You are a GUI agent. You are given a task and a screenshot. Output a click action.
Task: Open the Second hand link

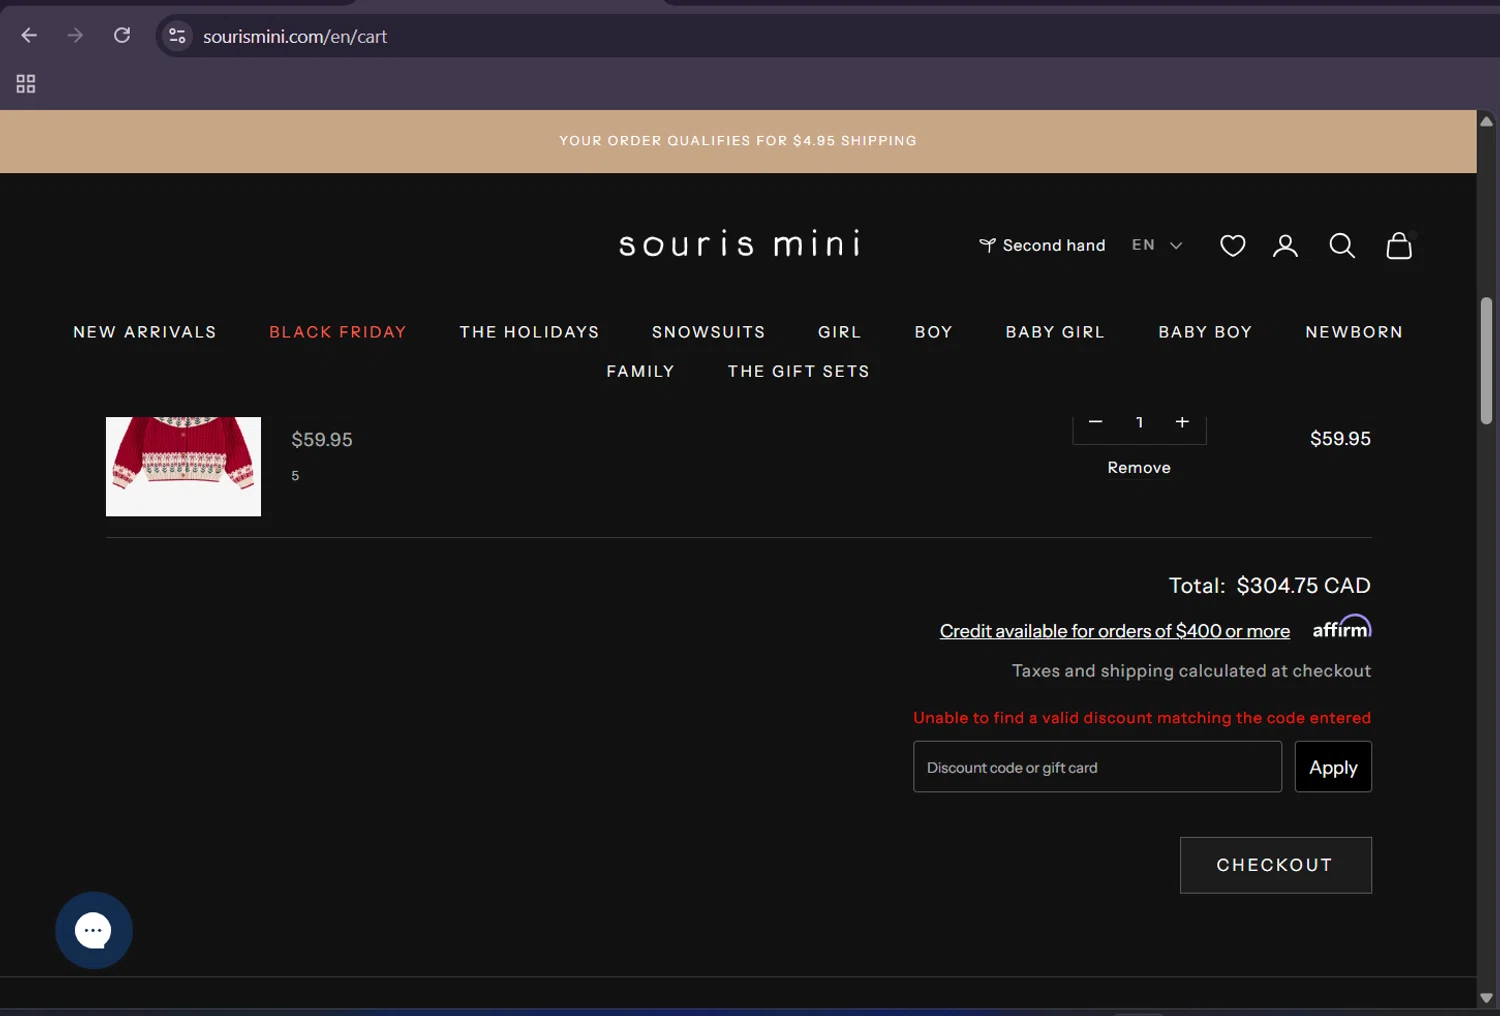pyautogui.click(x=1042, y=245)
